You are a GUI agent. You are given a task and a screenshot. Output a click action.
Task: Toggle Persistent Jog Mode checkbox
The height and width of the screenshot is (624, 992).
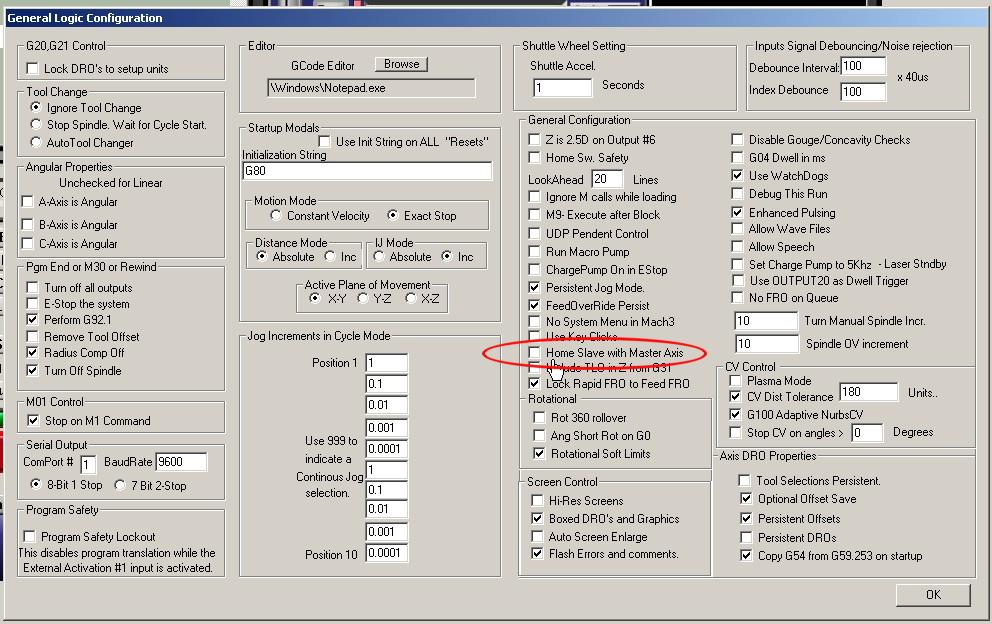(535, 288)
